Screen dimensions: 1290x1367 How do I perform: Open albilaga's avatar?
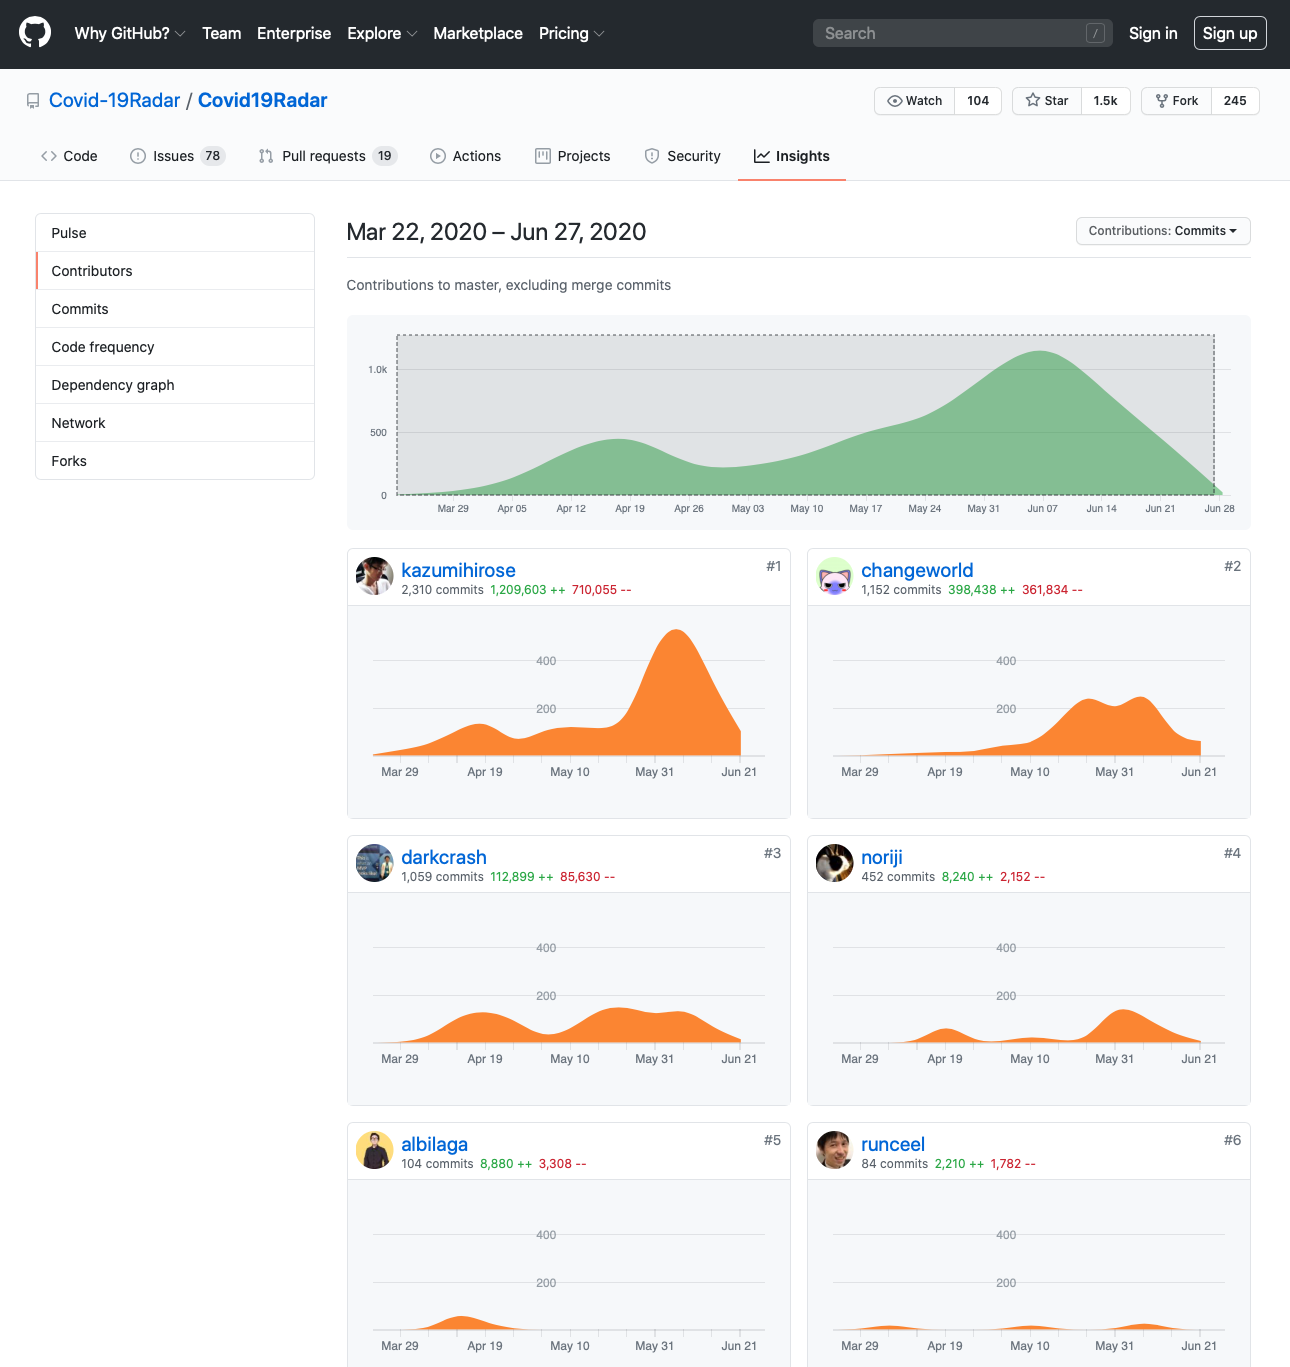pos(375,1150)
